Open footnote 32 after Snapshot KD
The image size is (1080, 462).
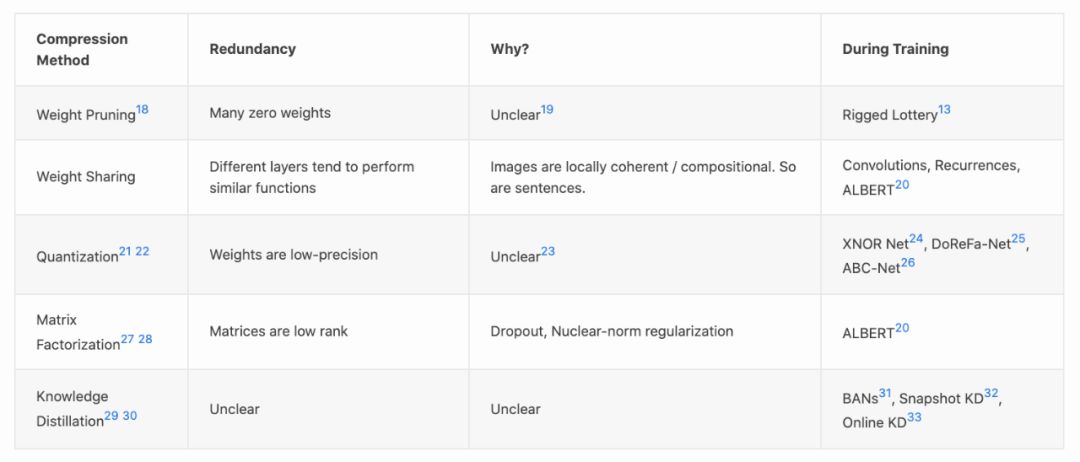[x=991, y=393]
